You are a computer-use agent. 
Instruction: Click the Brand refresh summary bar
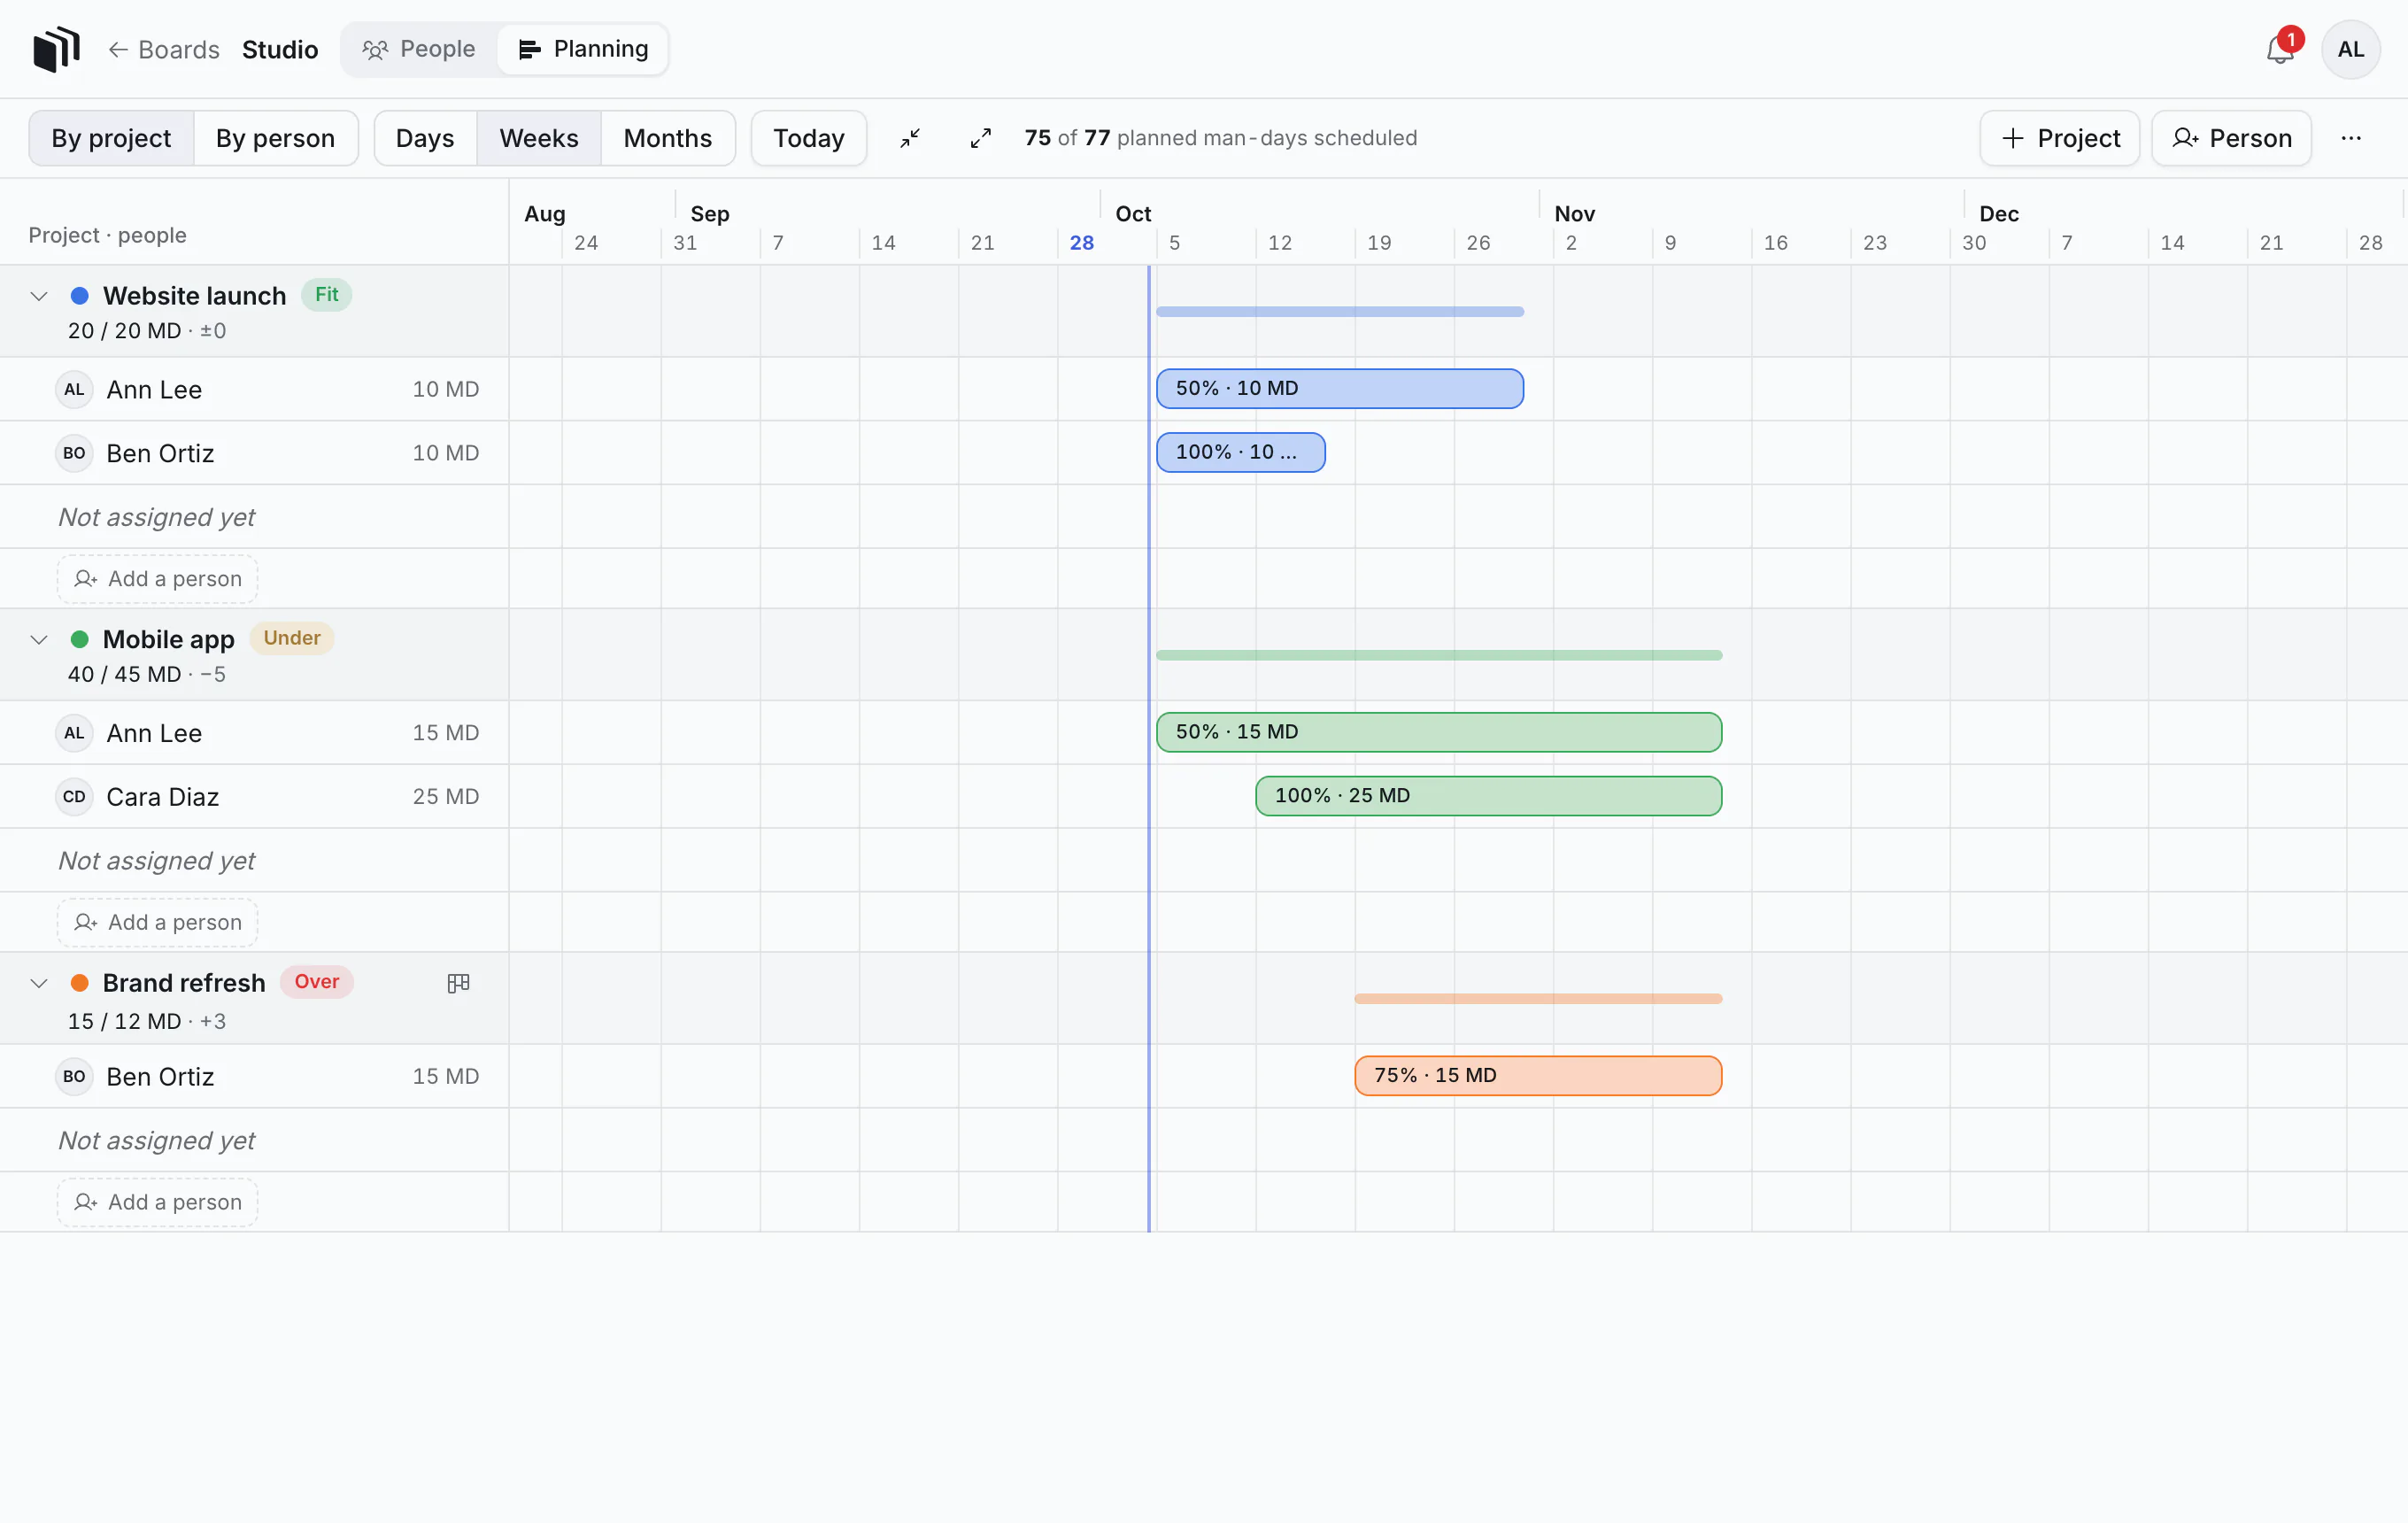1538,999
